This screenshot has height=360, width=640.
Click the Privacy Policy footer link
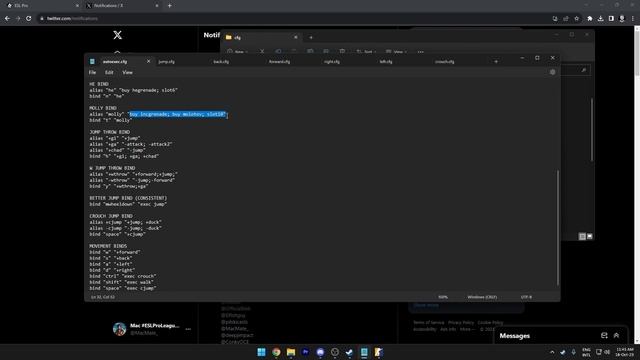461,322
